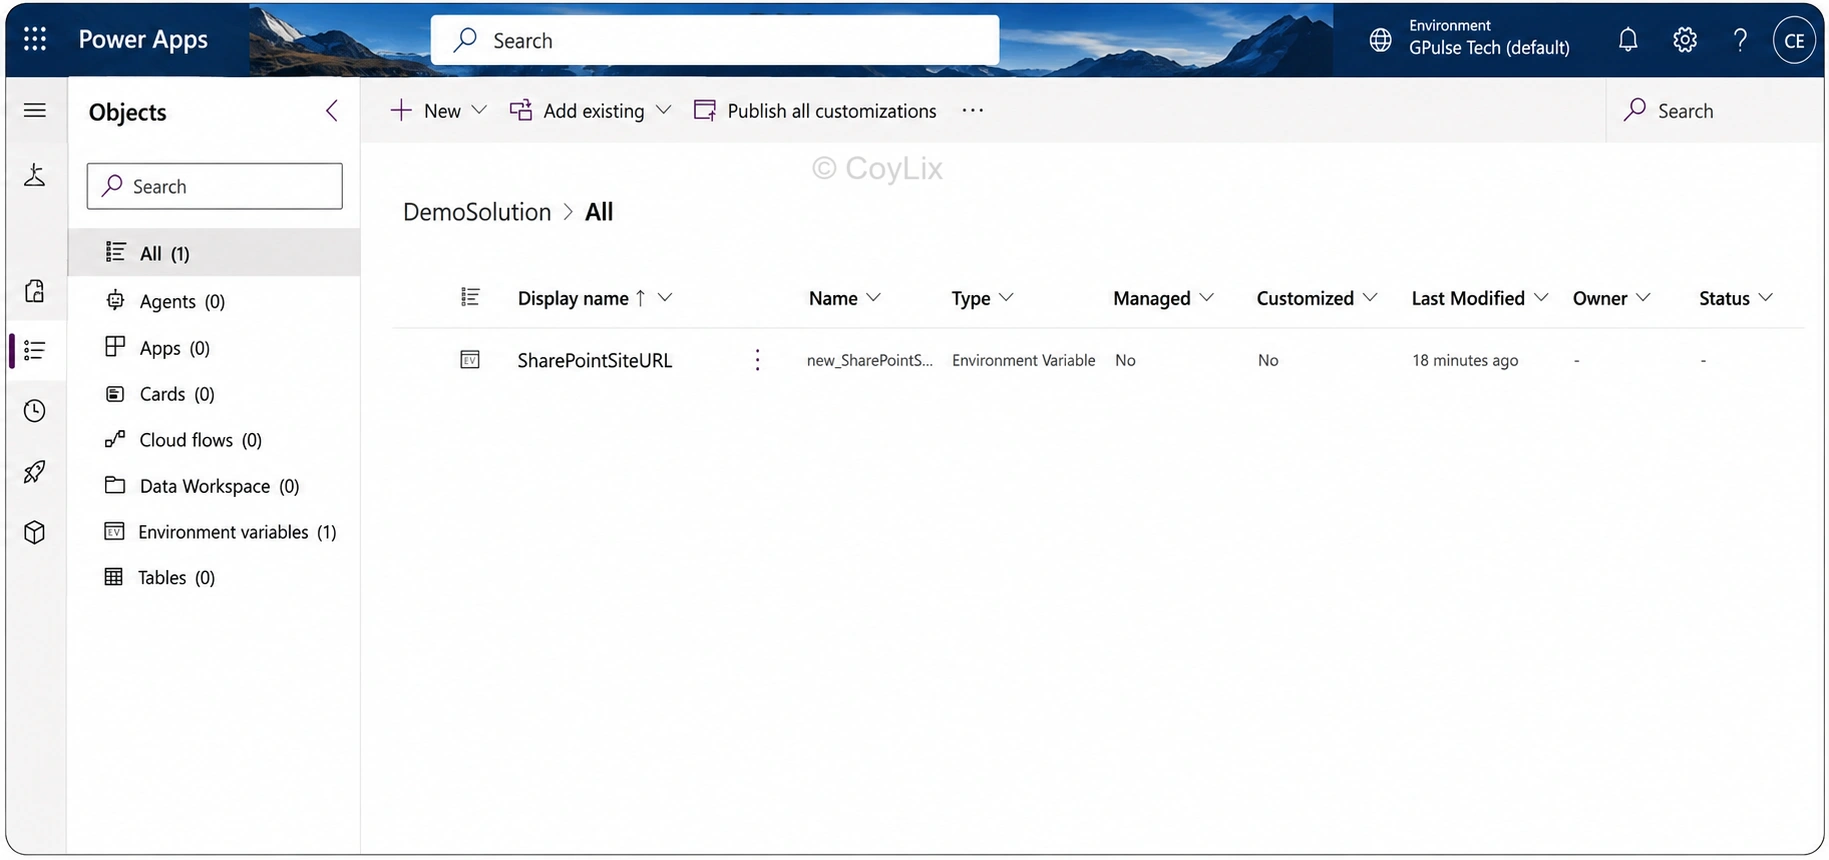This screenshot has height=860, width=1829.
Task: Expand the Add existing dropdown arrow
Action: pyautogui.click(x=663, y=110)
